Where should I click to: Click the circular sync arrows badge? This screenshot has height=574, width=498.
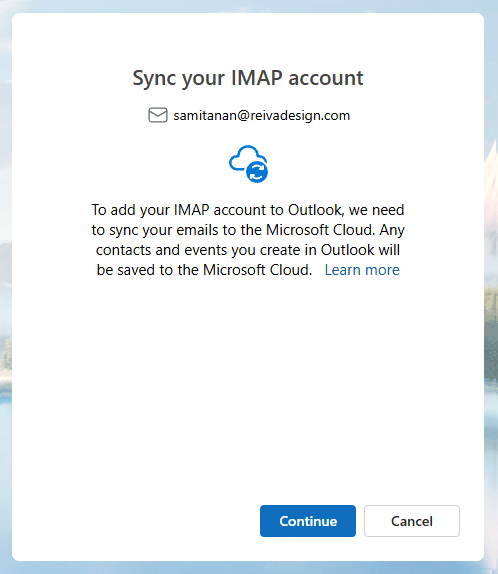(x=257, y=171)
